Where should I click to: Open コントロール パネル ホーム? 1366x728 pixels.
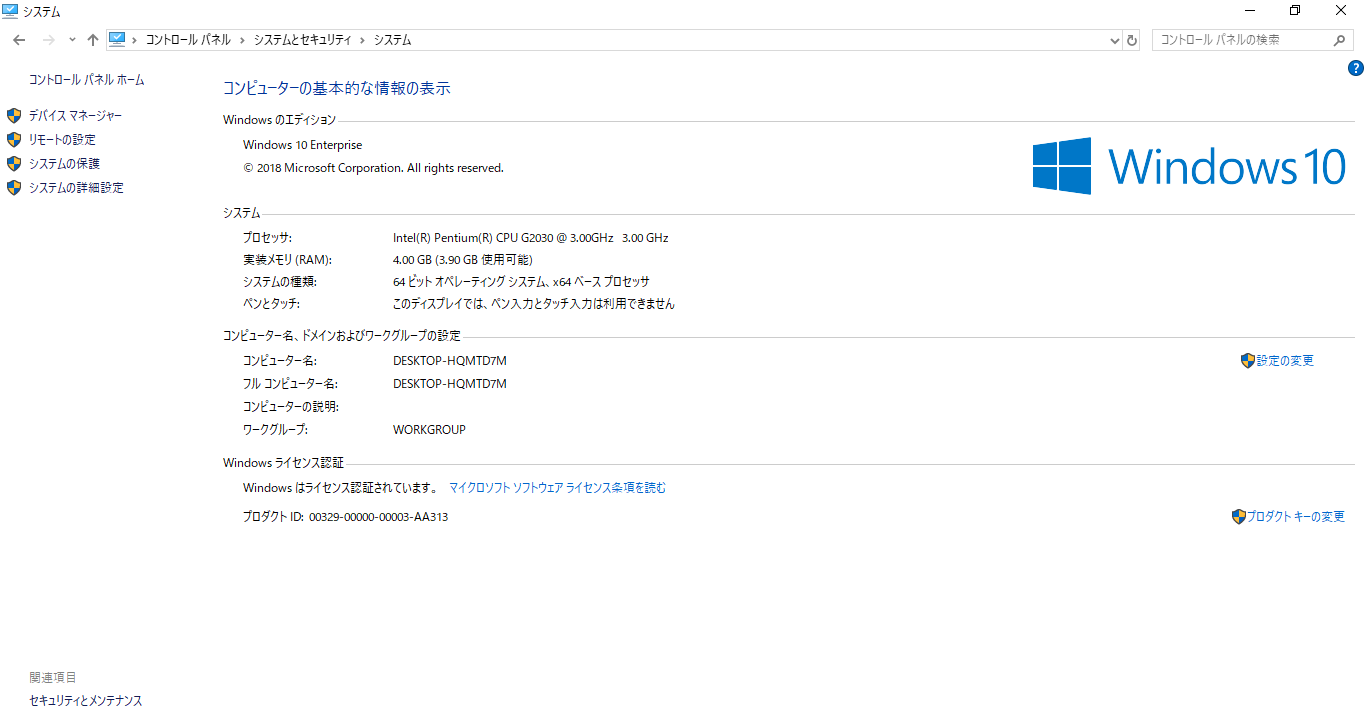[x=86, y=79]
